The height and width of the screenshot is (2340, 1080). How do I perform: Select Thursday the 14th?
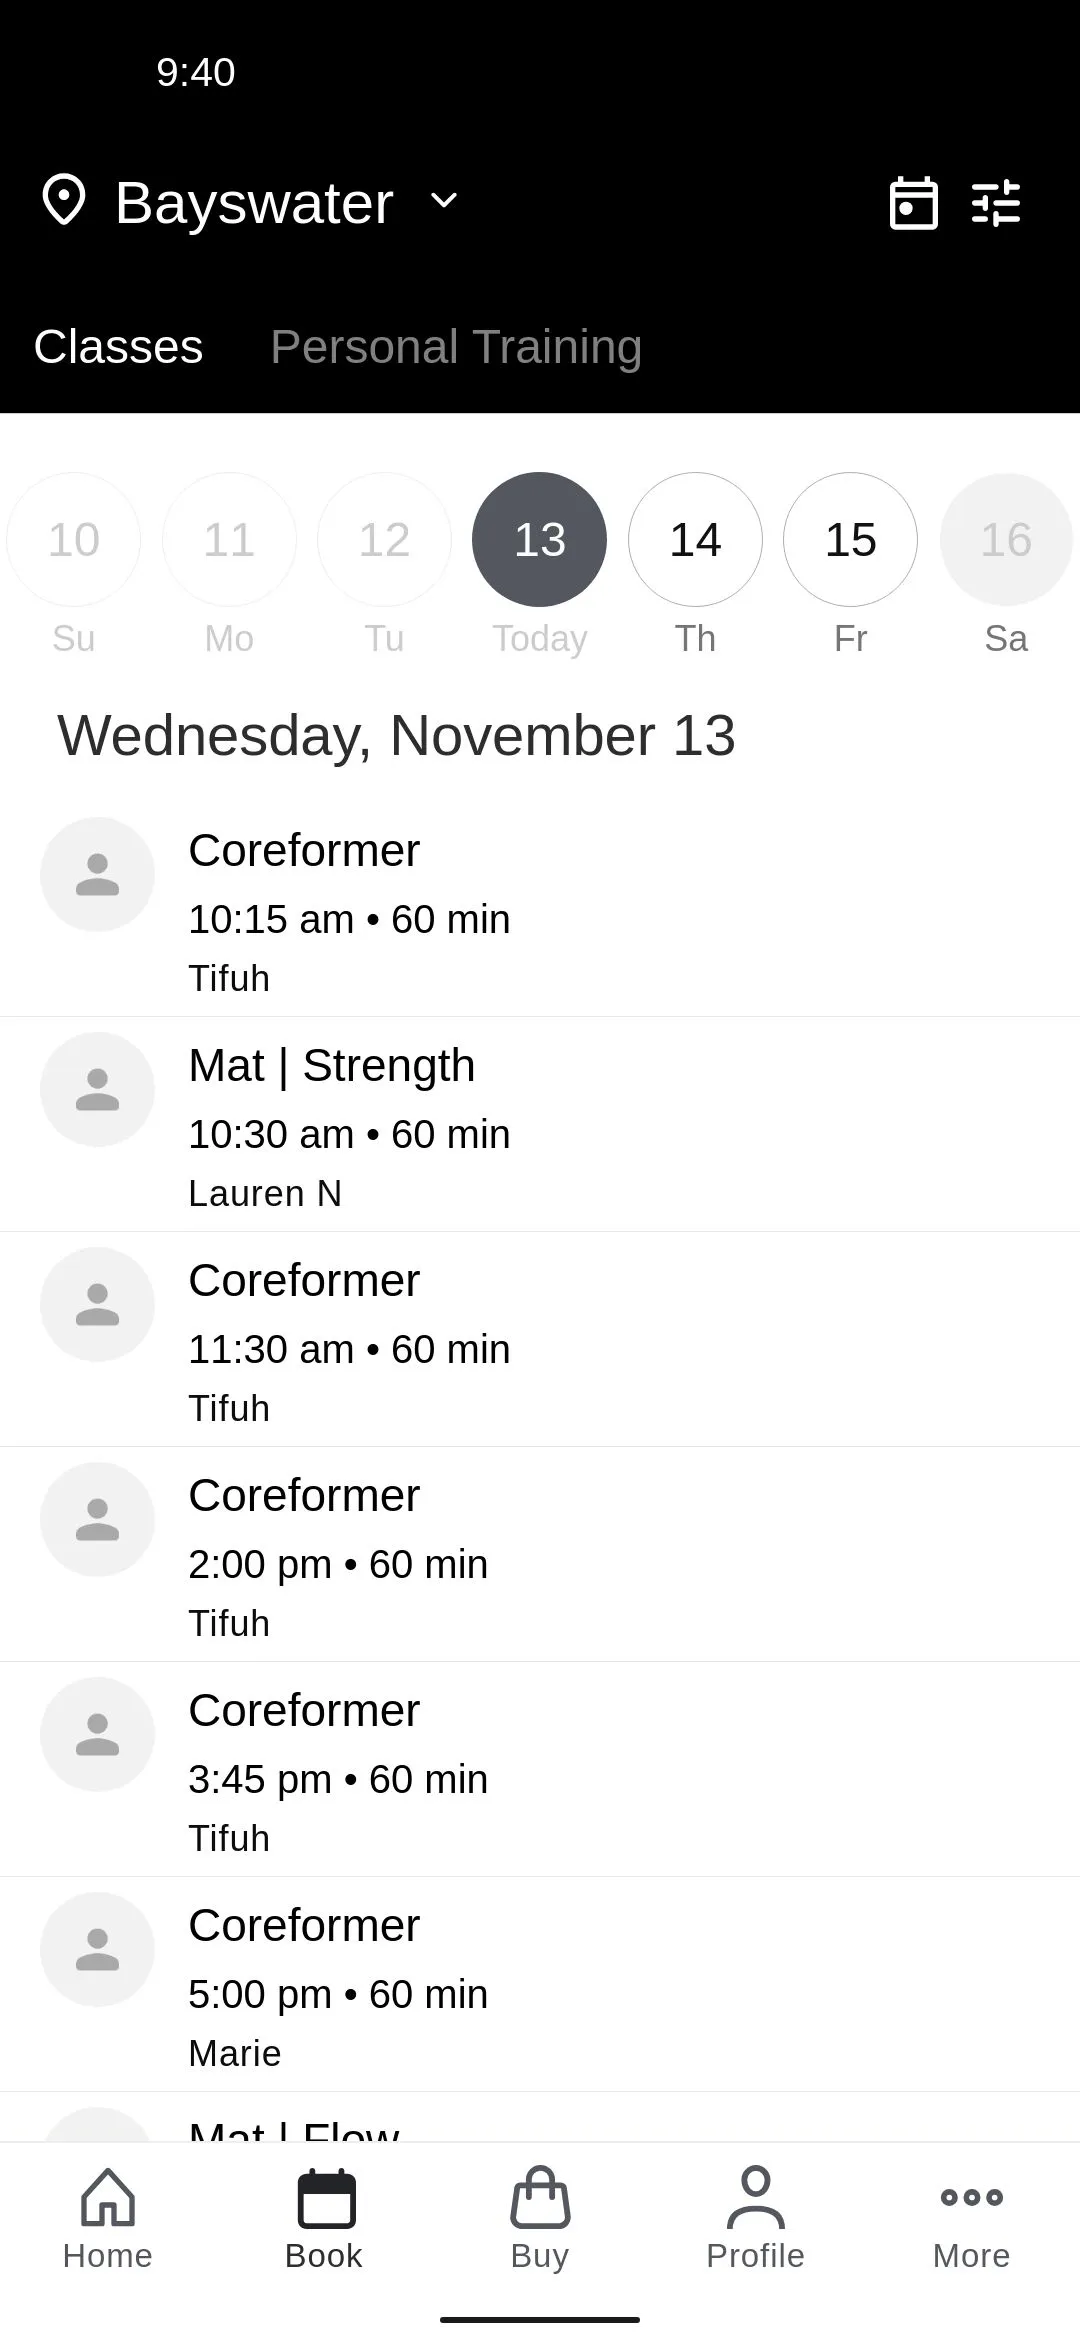[695, 540]
